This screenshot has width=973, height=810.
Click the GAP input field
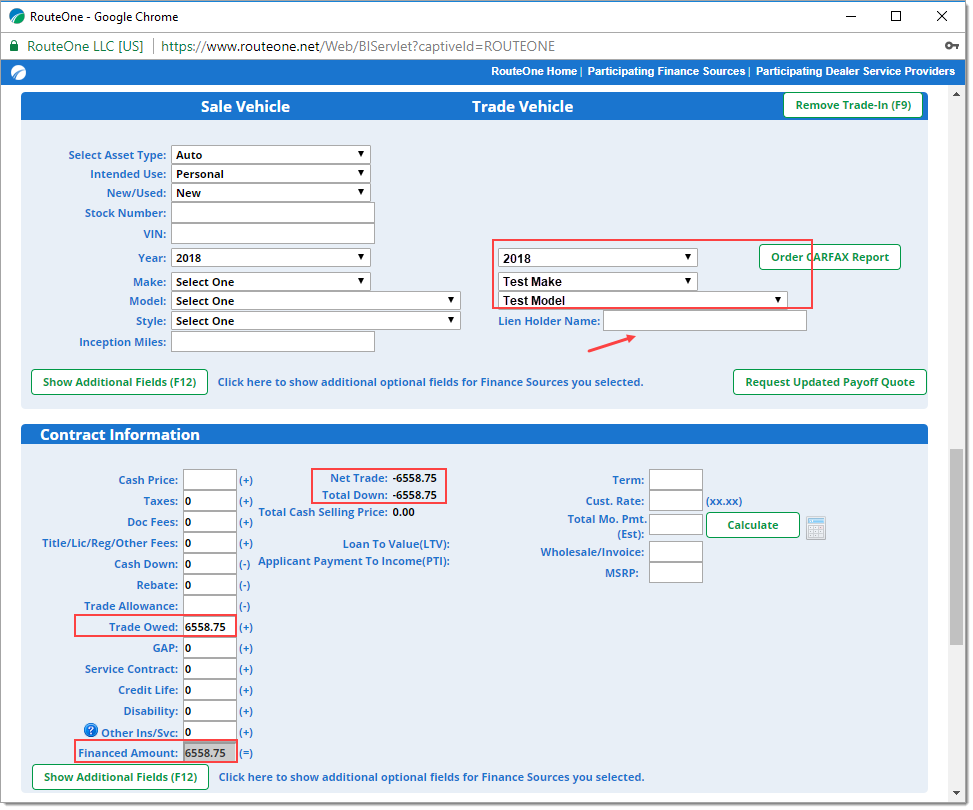210,648
